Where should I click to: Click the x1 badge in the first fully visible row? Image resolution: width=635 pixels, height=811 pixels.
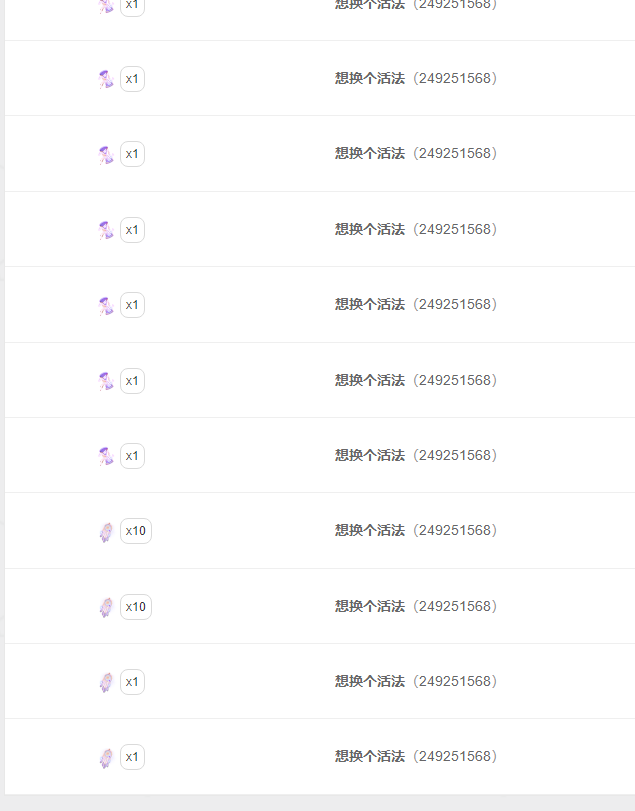132,79
